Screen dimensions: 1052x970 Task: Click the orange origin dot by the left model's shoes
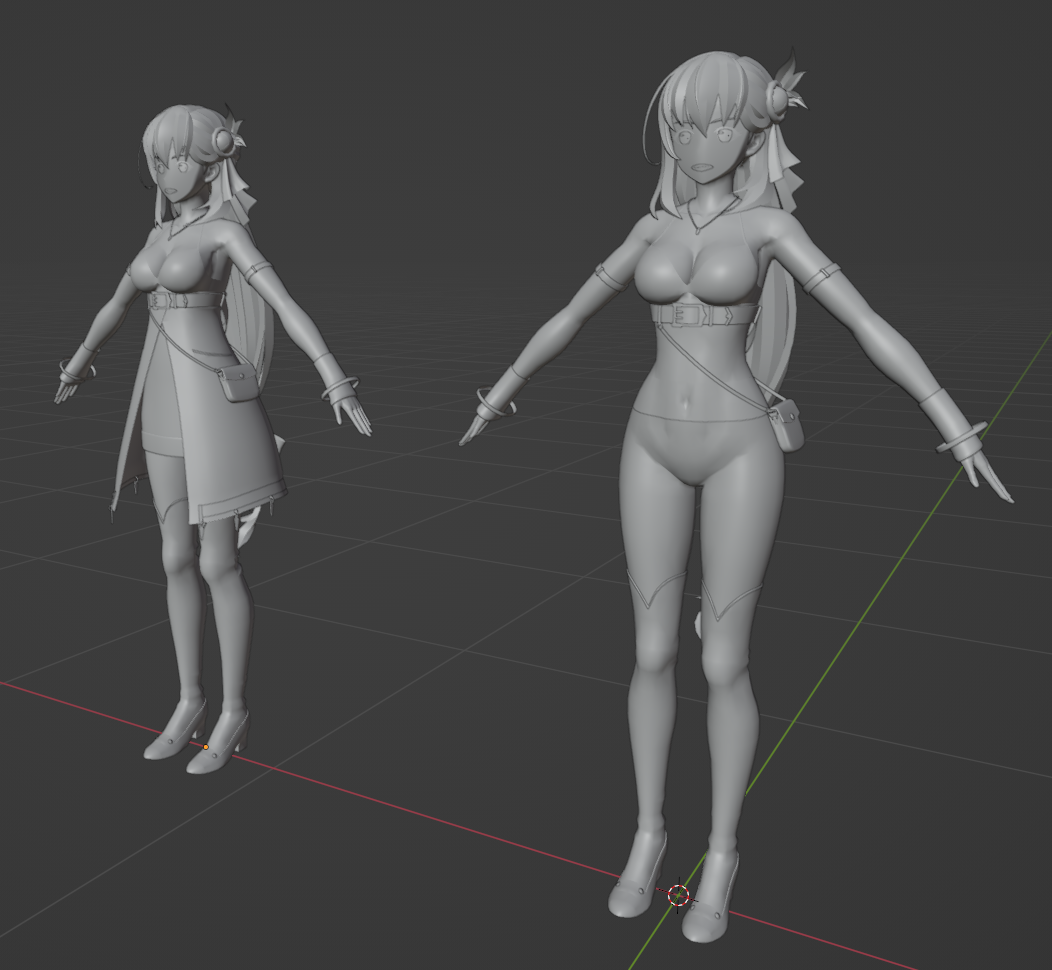206,747
